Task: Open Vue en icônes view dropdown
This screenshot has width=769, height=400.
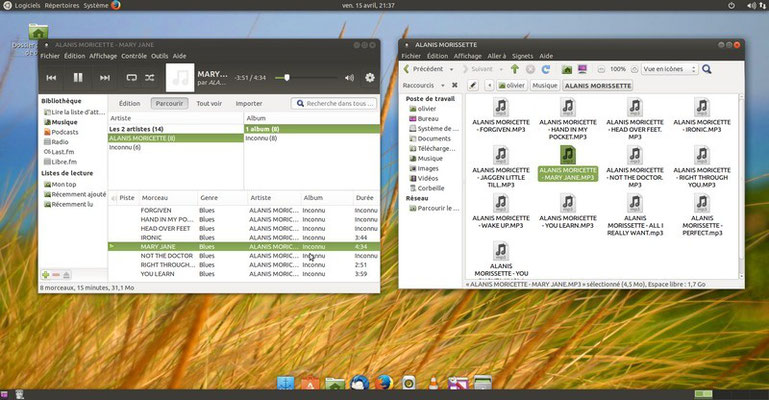Action: coord(669,69)
